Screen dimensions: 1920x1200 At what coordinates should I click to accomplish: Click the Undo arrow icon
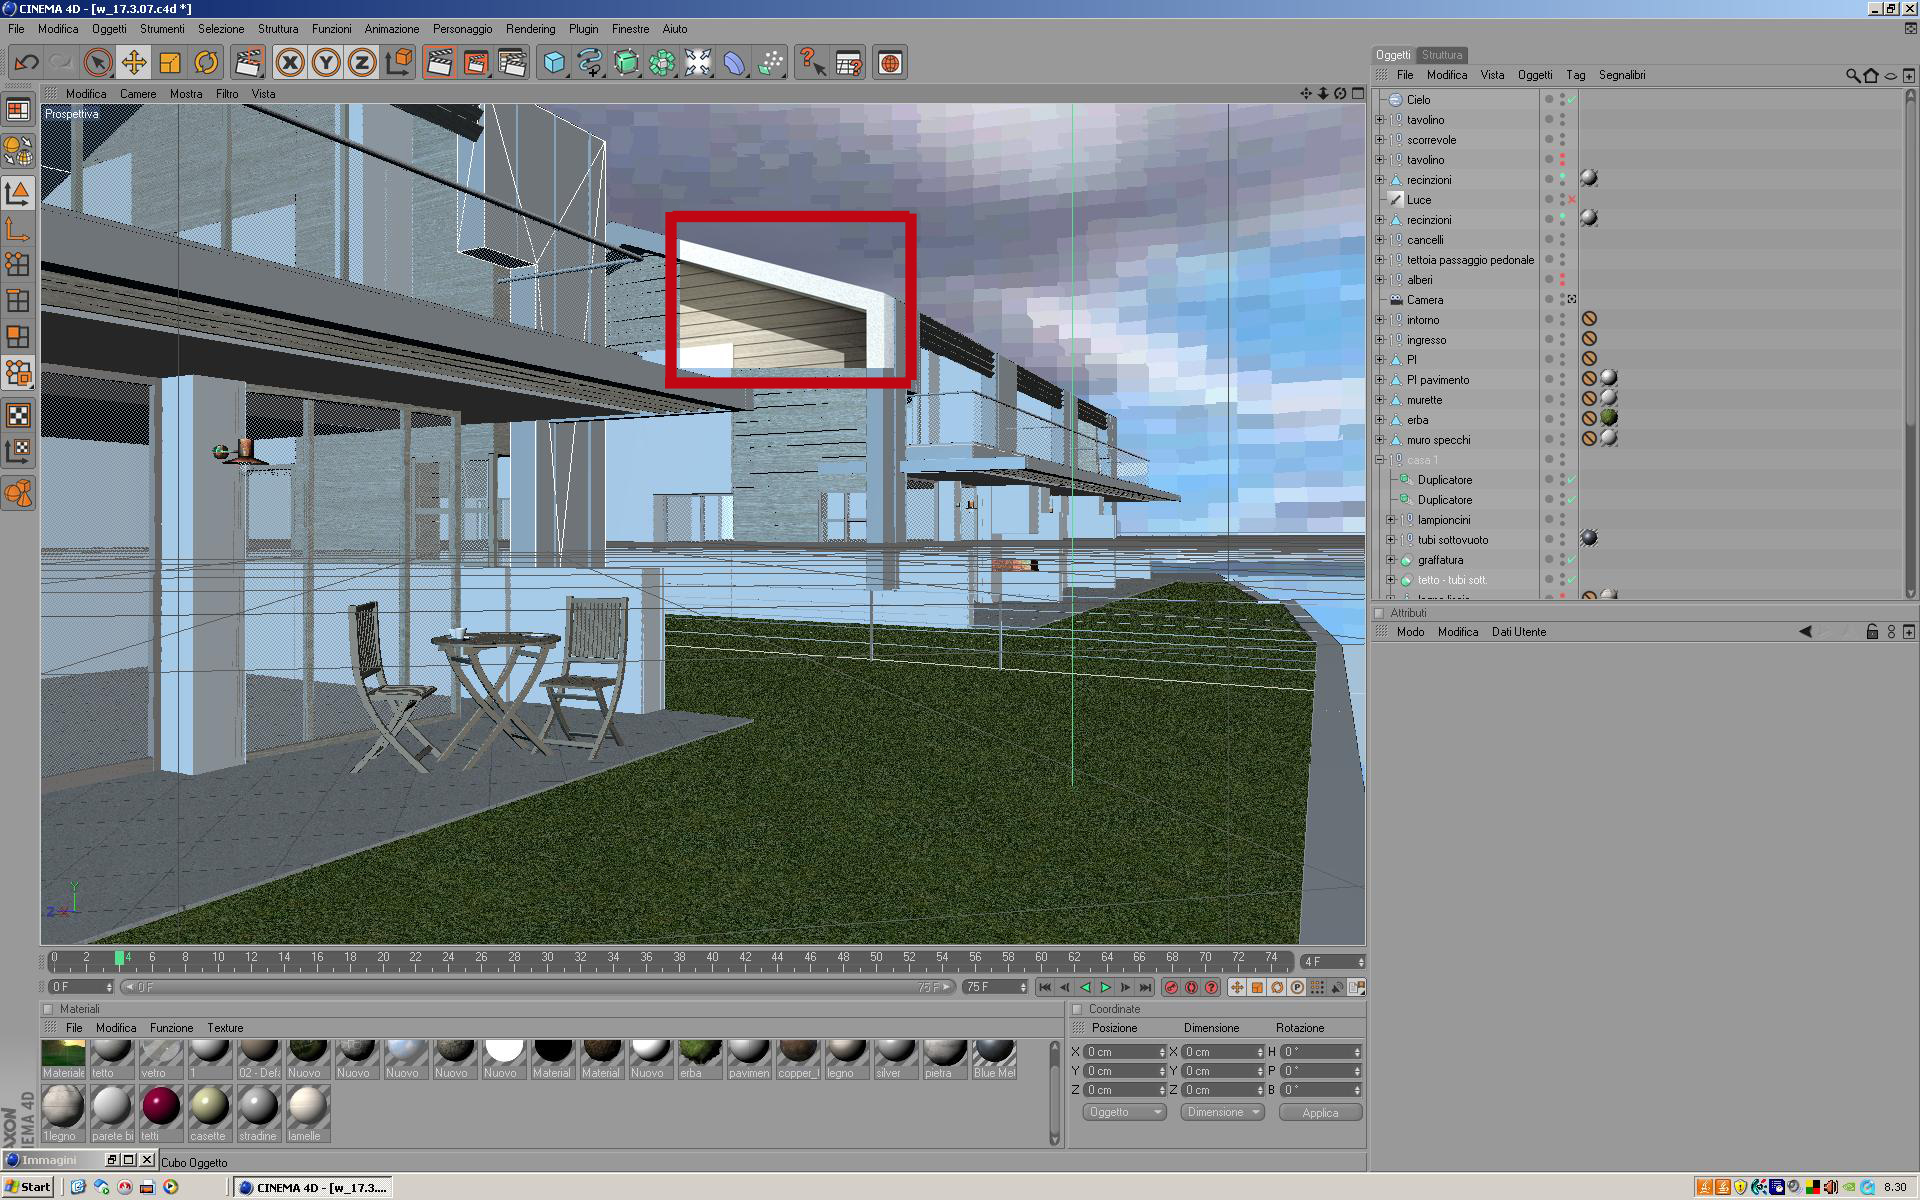tap(26, 63)
